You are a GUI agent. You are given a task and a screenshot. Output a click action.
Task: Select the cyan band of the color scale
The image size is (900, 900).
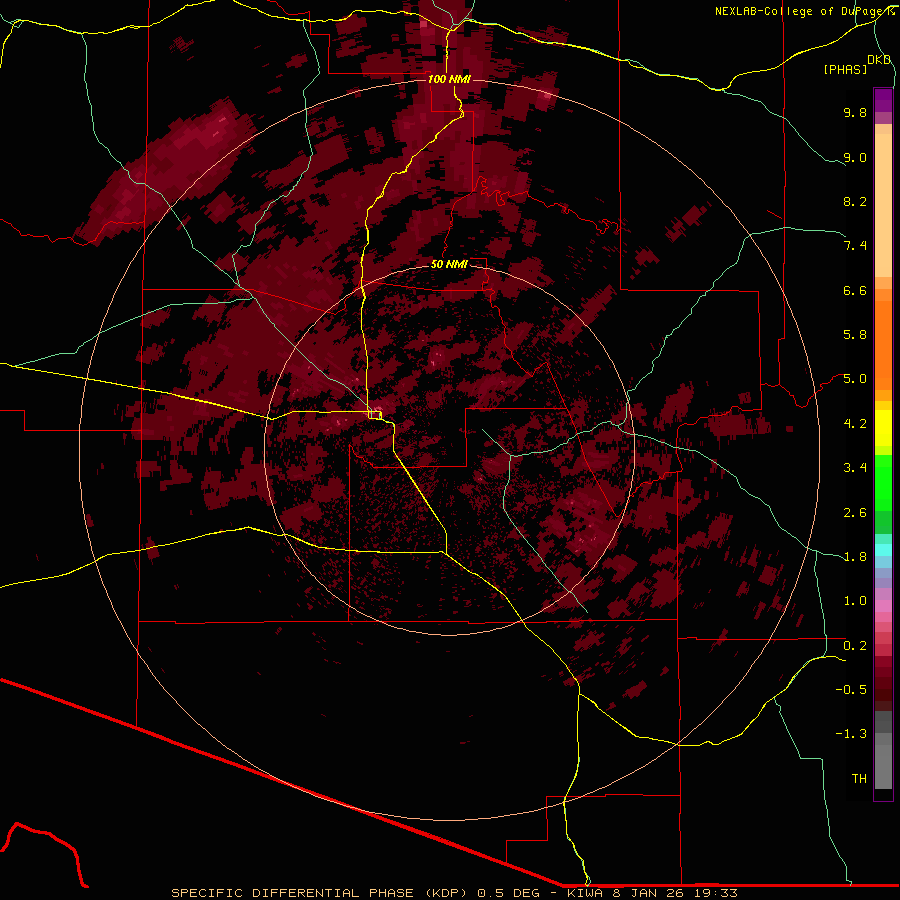tap(883, 549)
